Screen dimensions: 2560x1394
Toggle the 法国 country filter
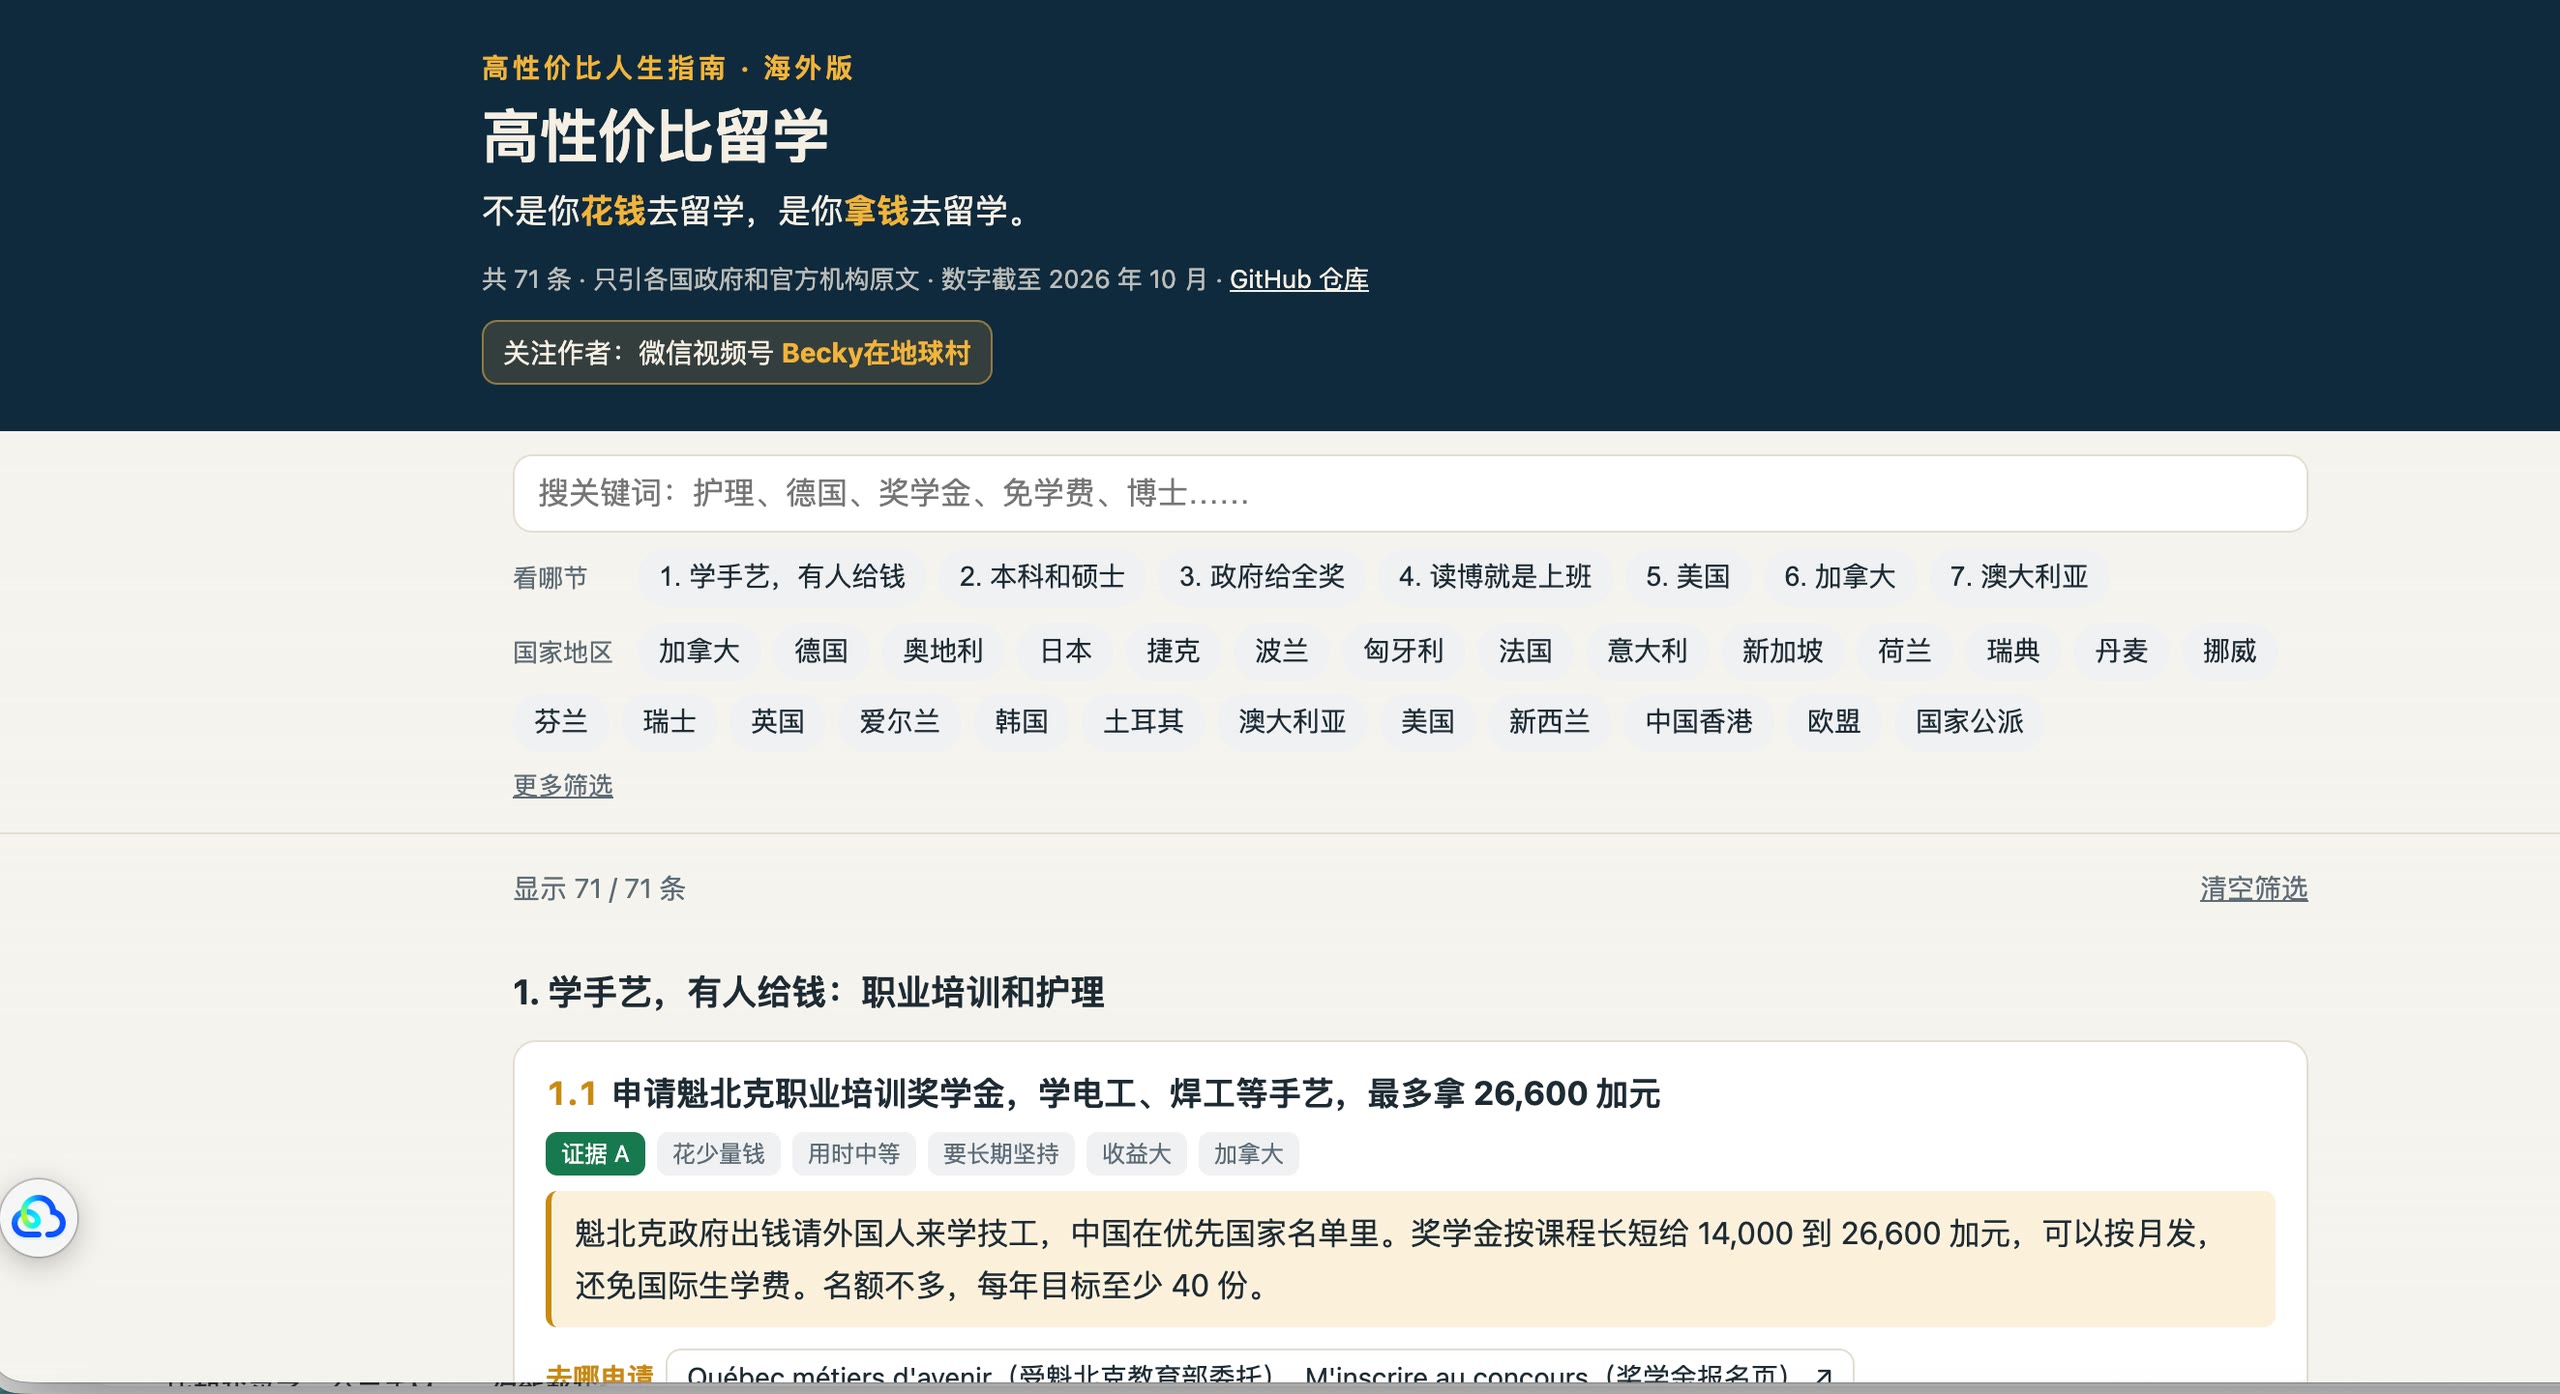coord(1526,651)
